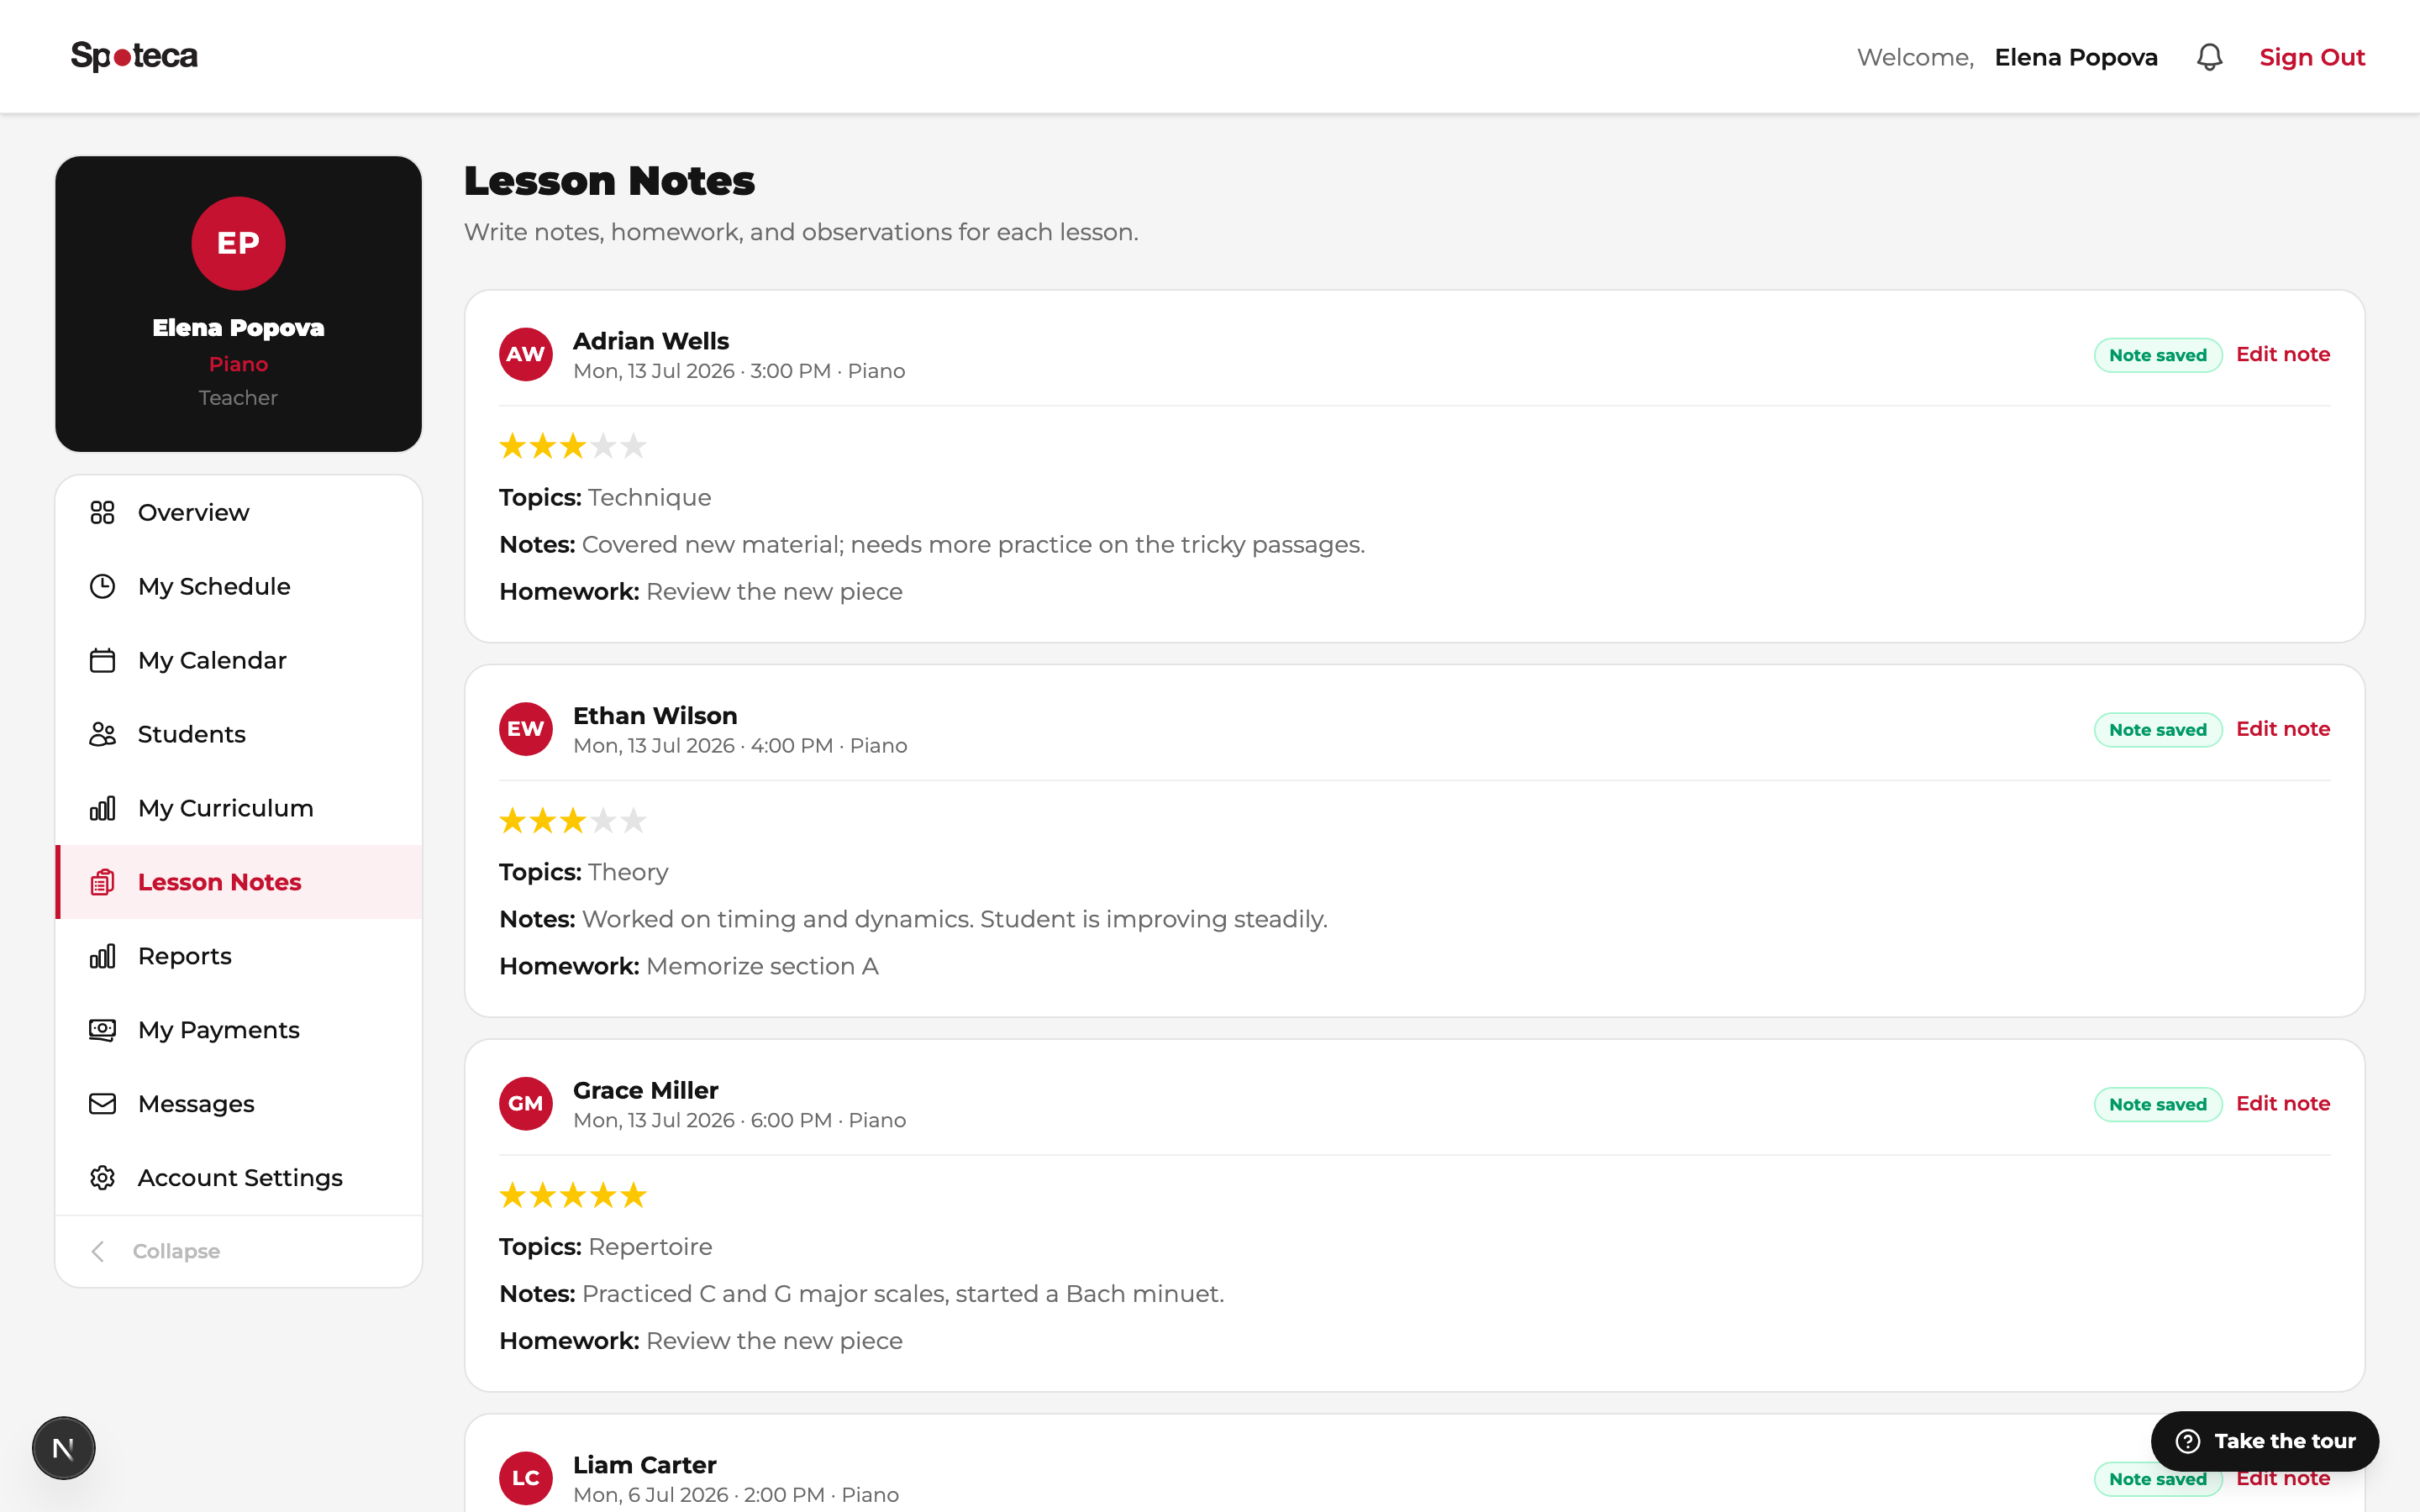
Task: Go to My Schedule
Action: pyautogui.click(x=239, y=586)
